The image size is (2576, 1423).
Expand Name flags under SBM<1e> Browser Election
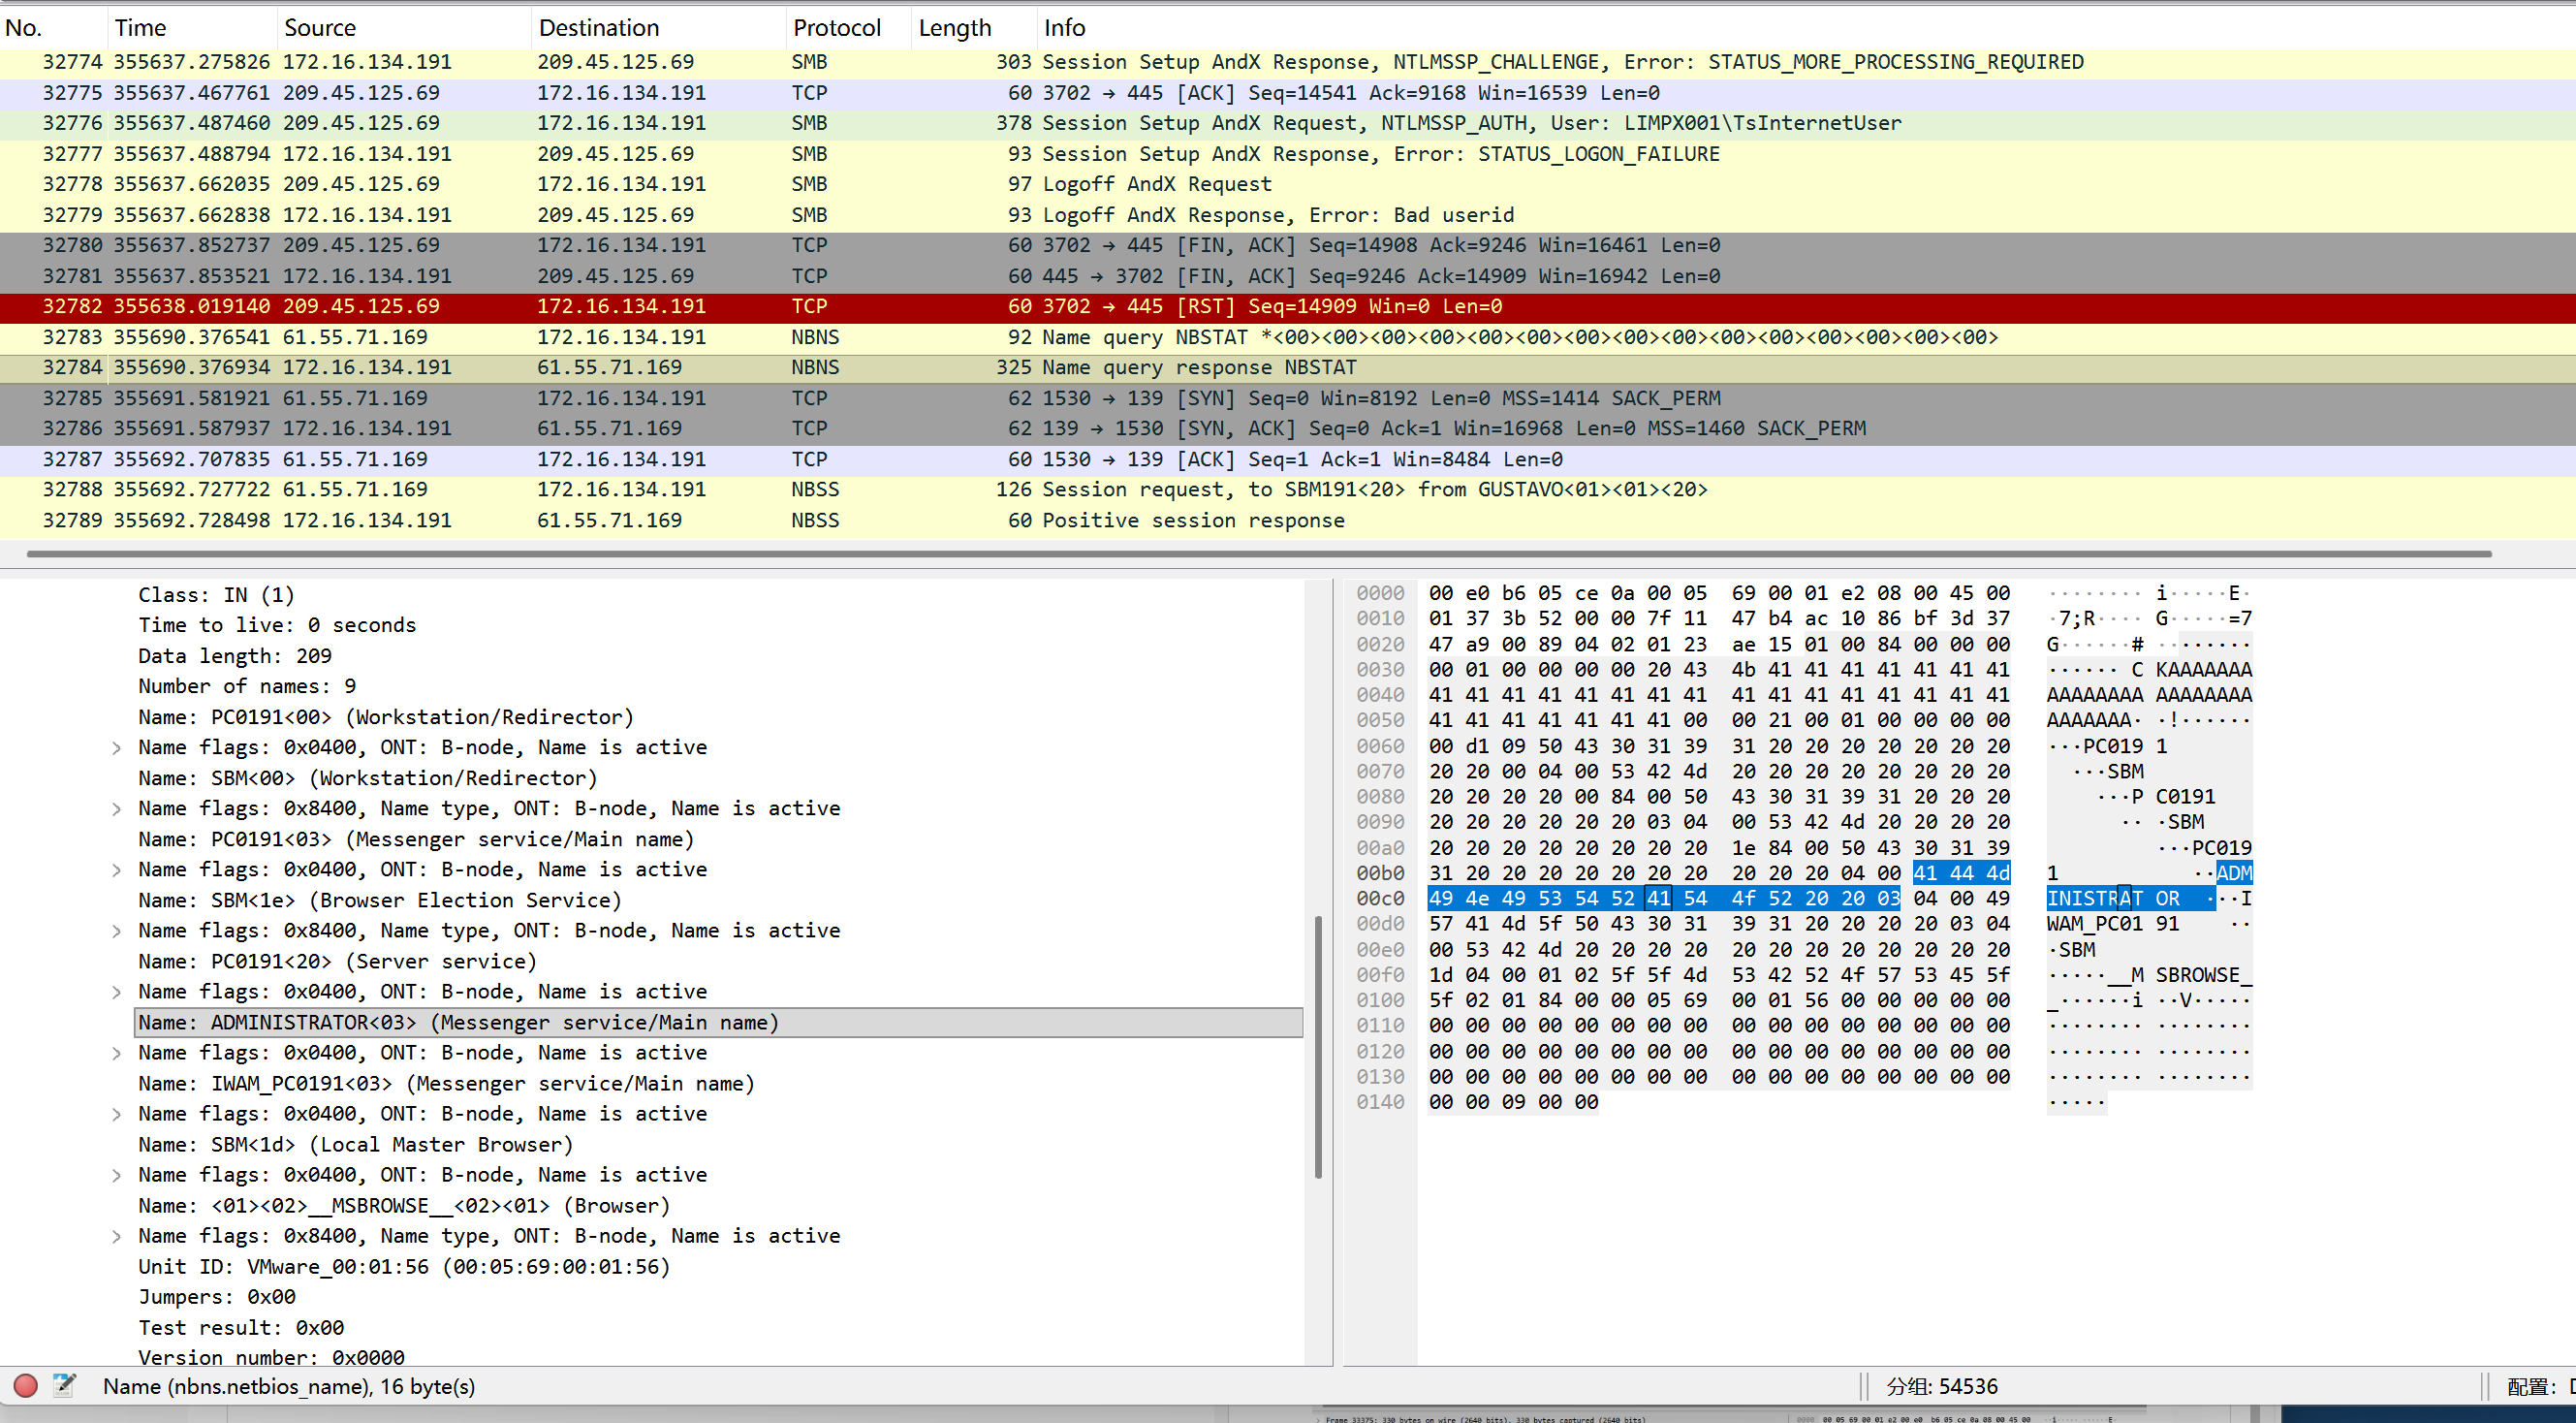coord(117,931)
